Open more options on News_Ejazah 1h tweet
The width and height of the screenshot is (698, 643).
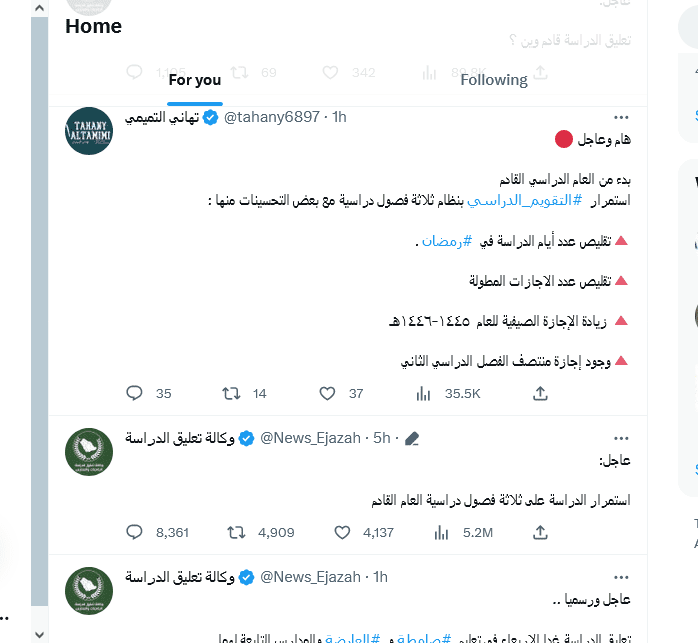(x=621, y=578)
